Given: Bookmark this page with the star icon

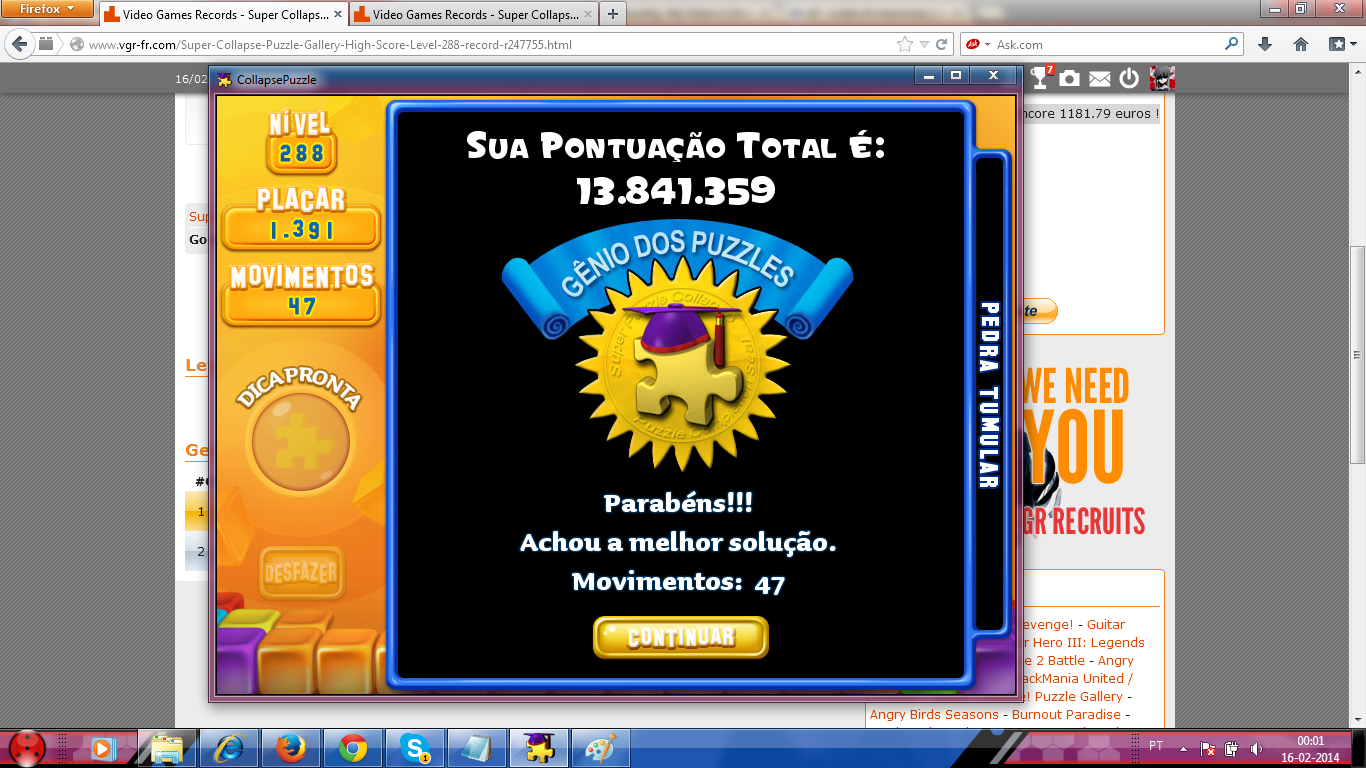Looking at the screenshot, I should tap(905, 44).
